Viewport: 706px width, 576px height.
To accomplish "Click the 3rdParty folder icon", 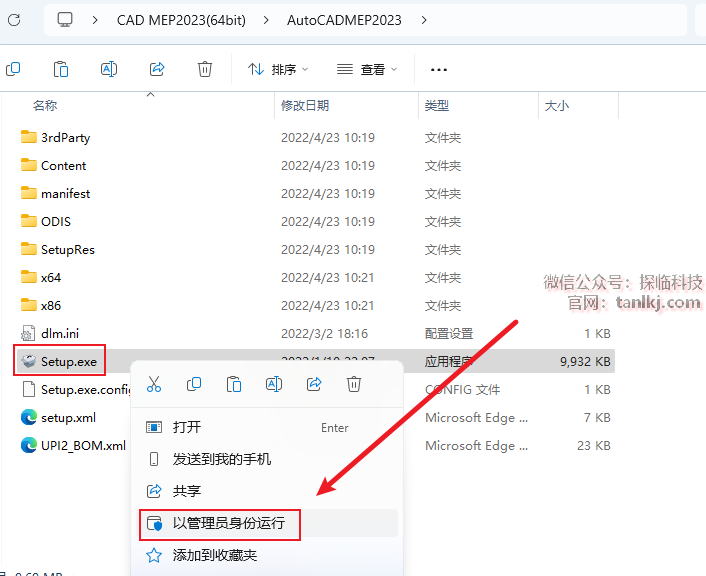I will point(29,137).
